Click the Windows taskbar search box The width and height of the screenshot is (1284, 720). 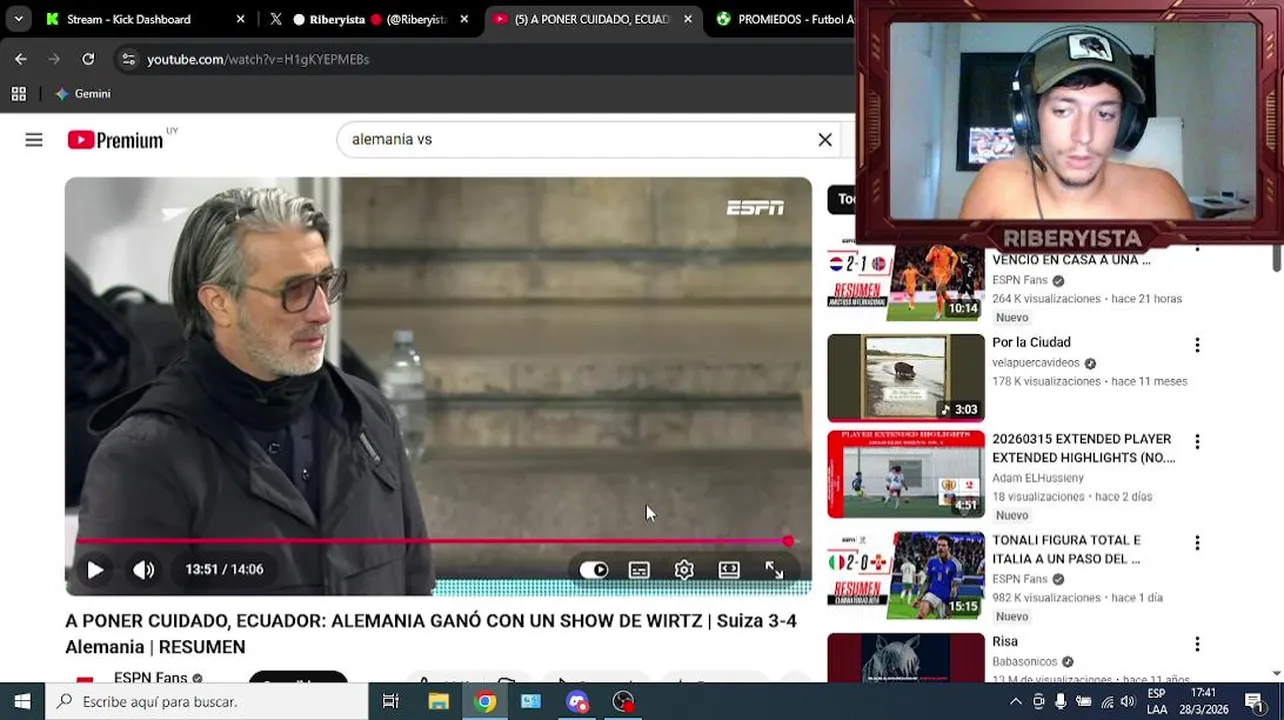(207, 701)
